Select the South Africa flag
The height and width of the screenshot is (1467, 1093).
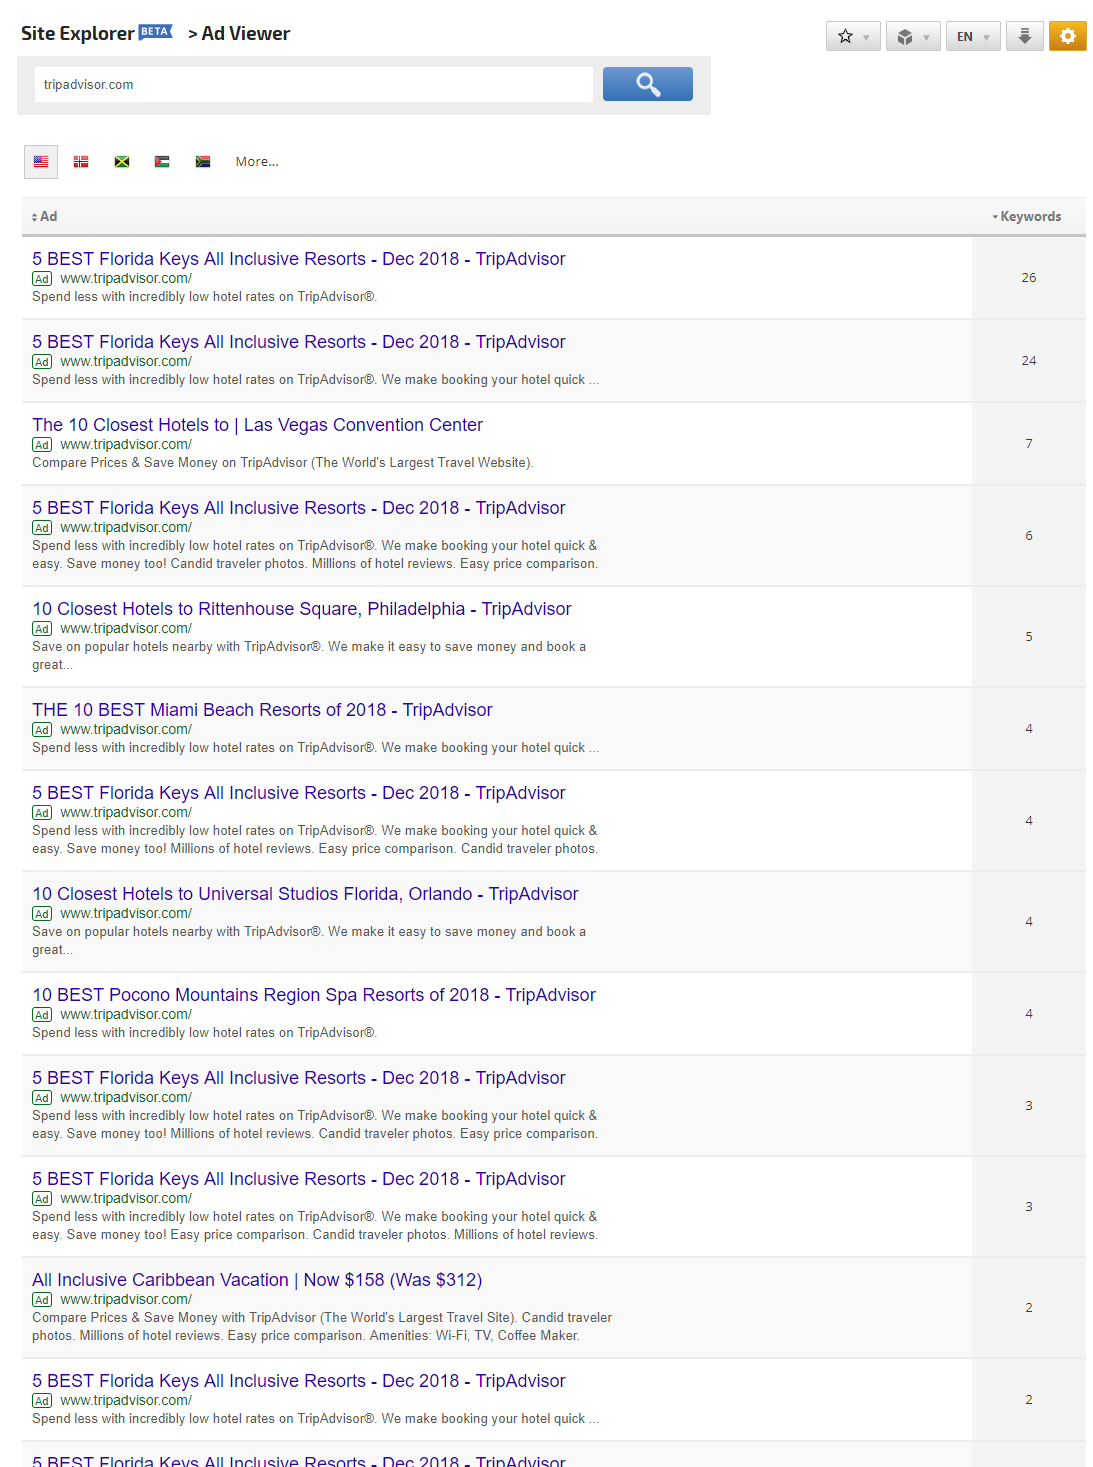[203, 161]
